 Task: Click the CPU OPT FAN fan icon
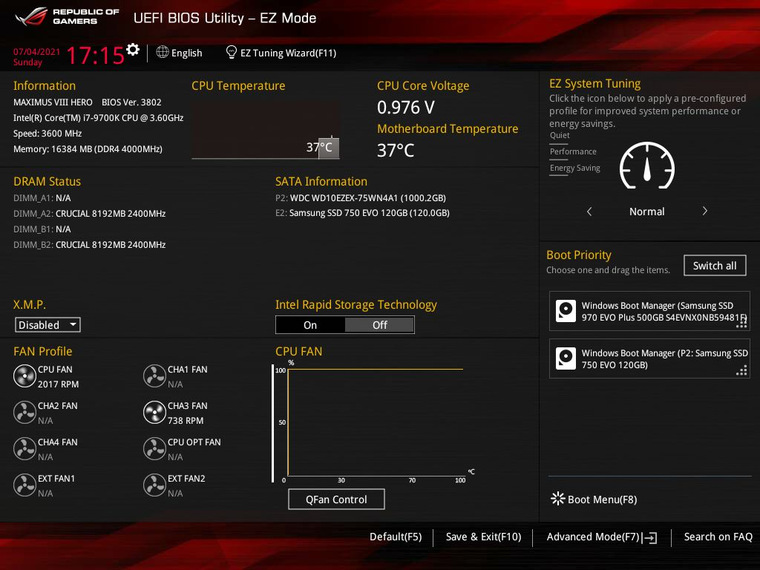tap(155, 449)
